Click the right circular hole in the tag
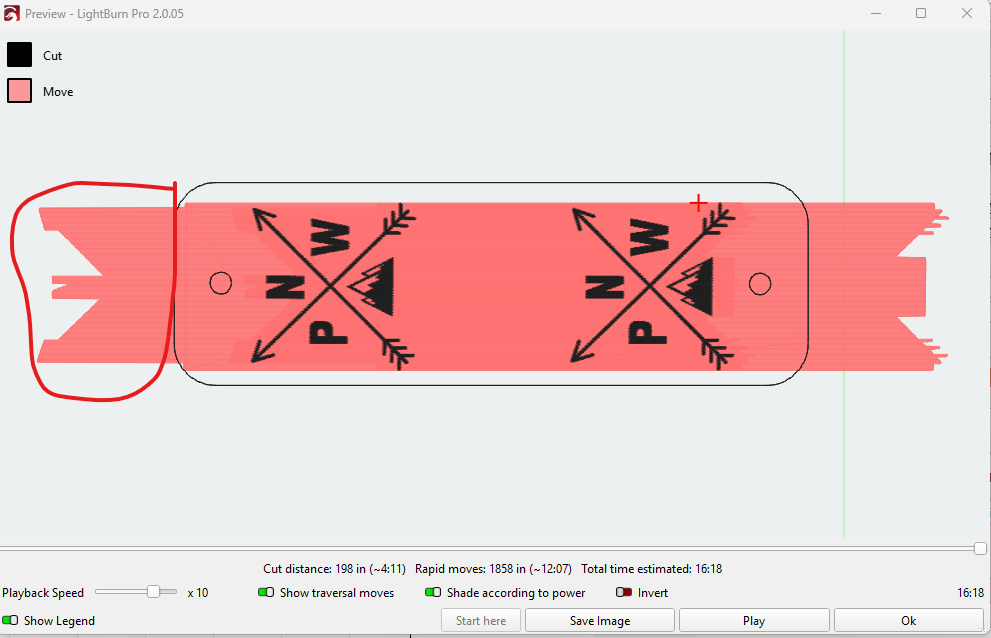Viewport: 991px width, 638px height. coord(760,284)
